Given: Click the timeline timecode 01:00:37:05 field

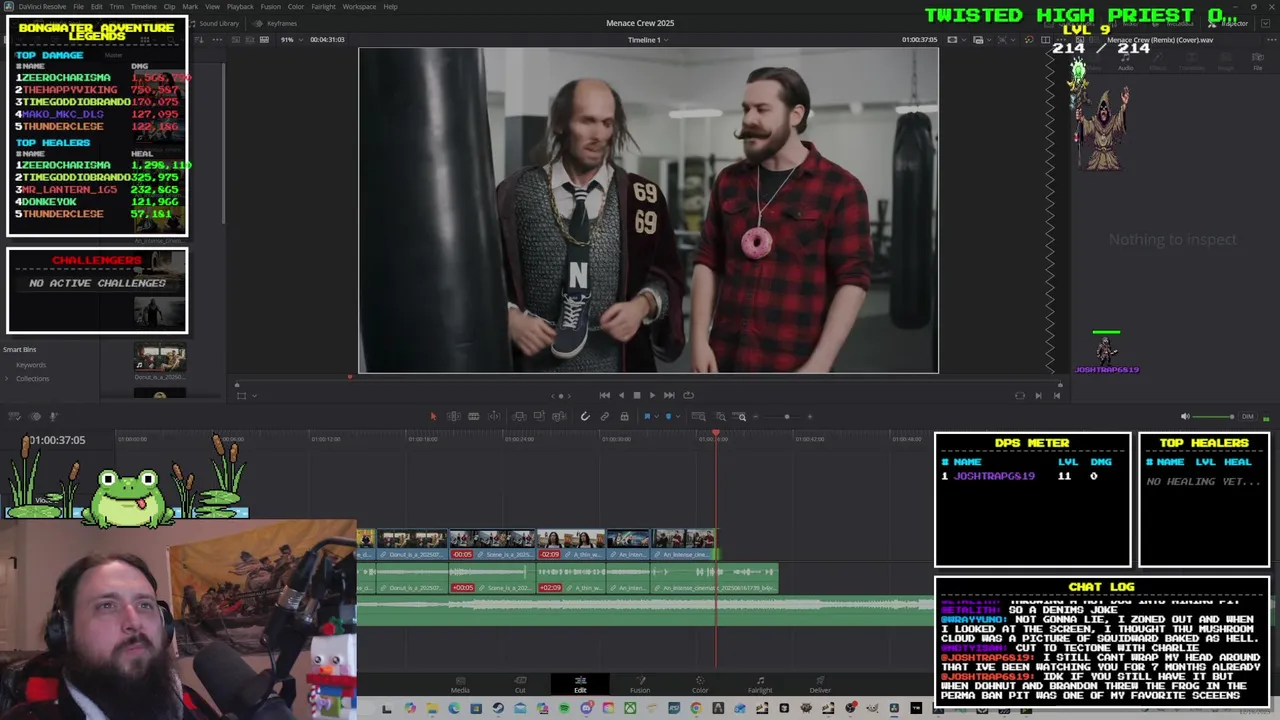Looking at the screenshot, I should [57, 440].
